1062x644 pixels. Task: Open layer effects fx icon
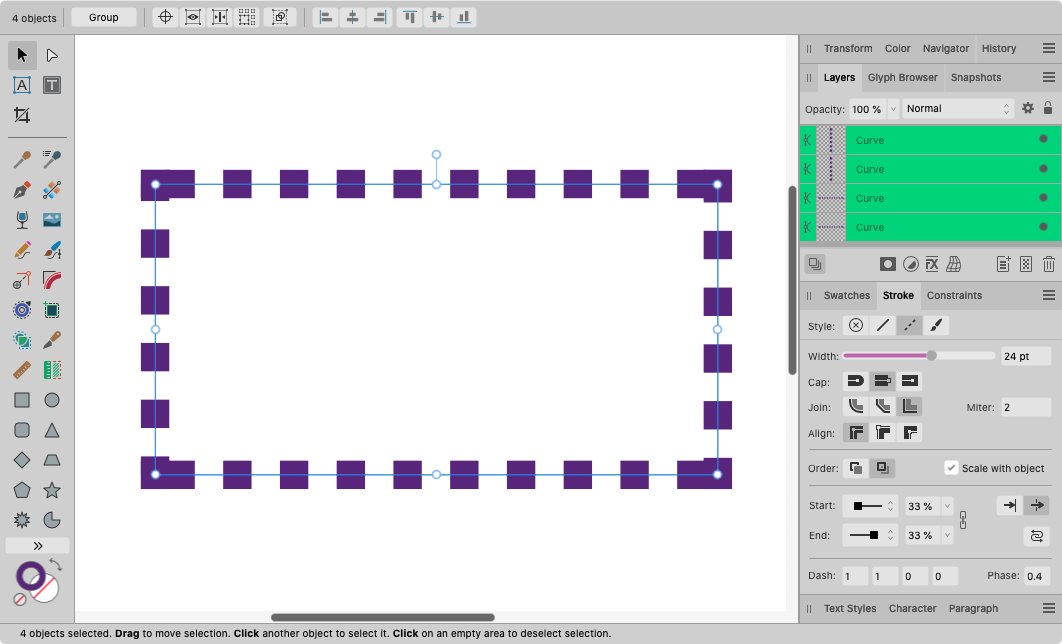tap(932, 264)
